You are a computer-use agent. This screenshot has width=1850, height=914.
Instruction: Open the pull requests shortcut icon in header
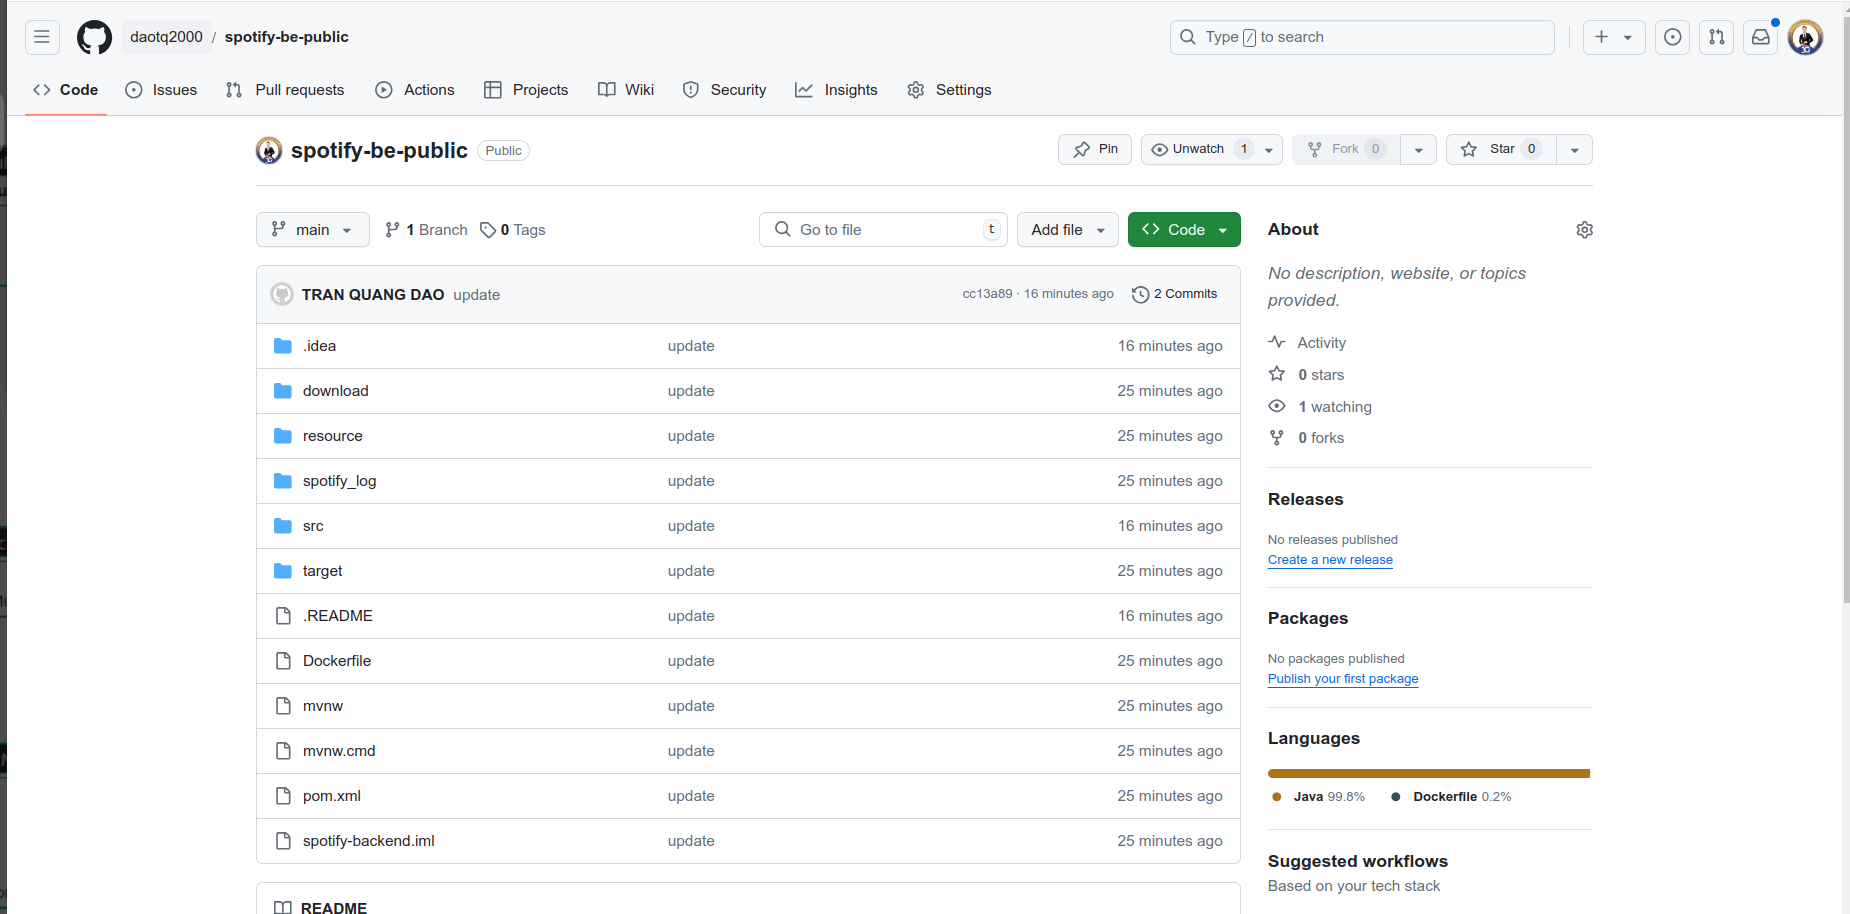pos(1717,37)
